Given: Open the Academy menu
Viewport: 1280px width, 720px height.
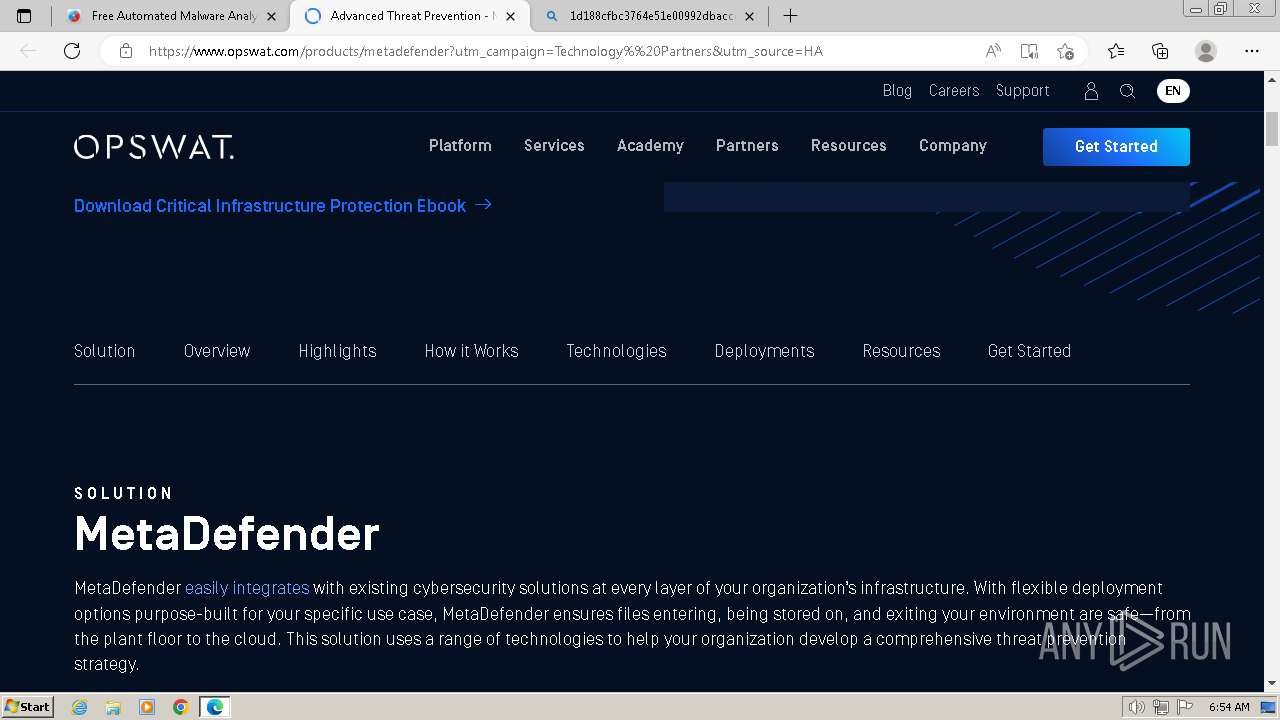Looking at the screenshot, I should click(x=650, y=146).
